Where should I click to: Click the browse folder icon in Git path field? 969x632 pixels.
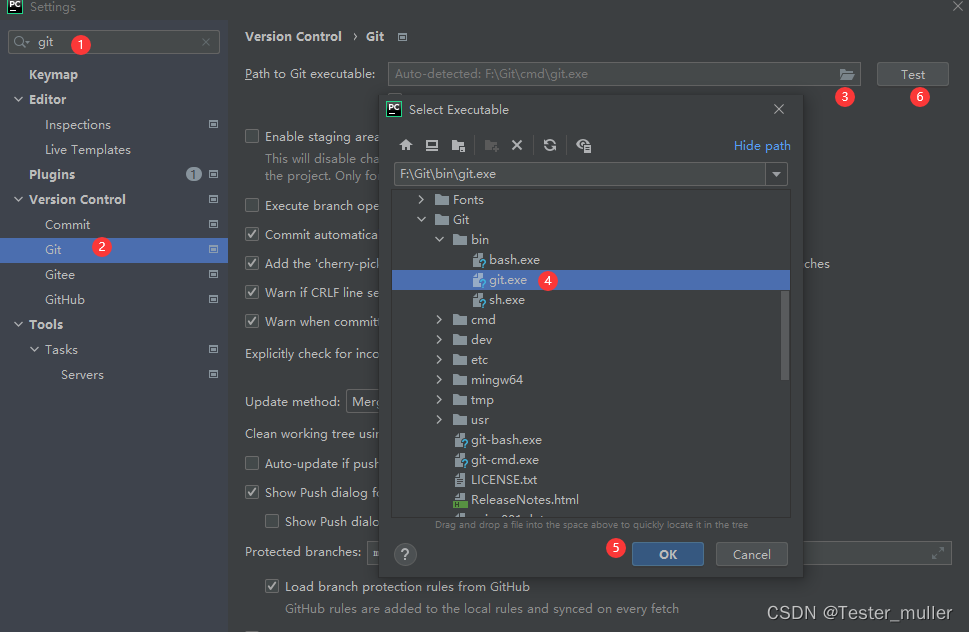pos(847,74)
